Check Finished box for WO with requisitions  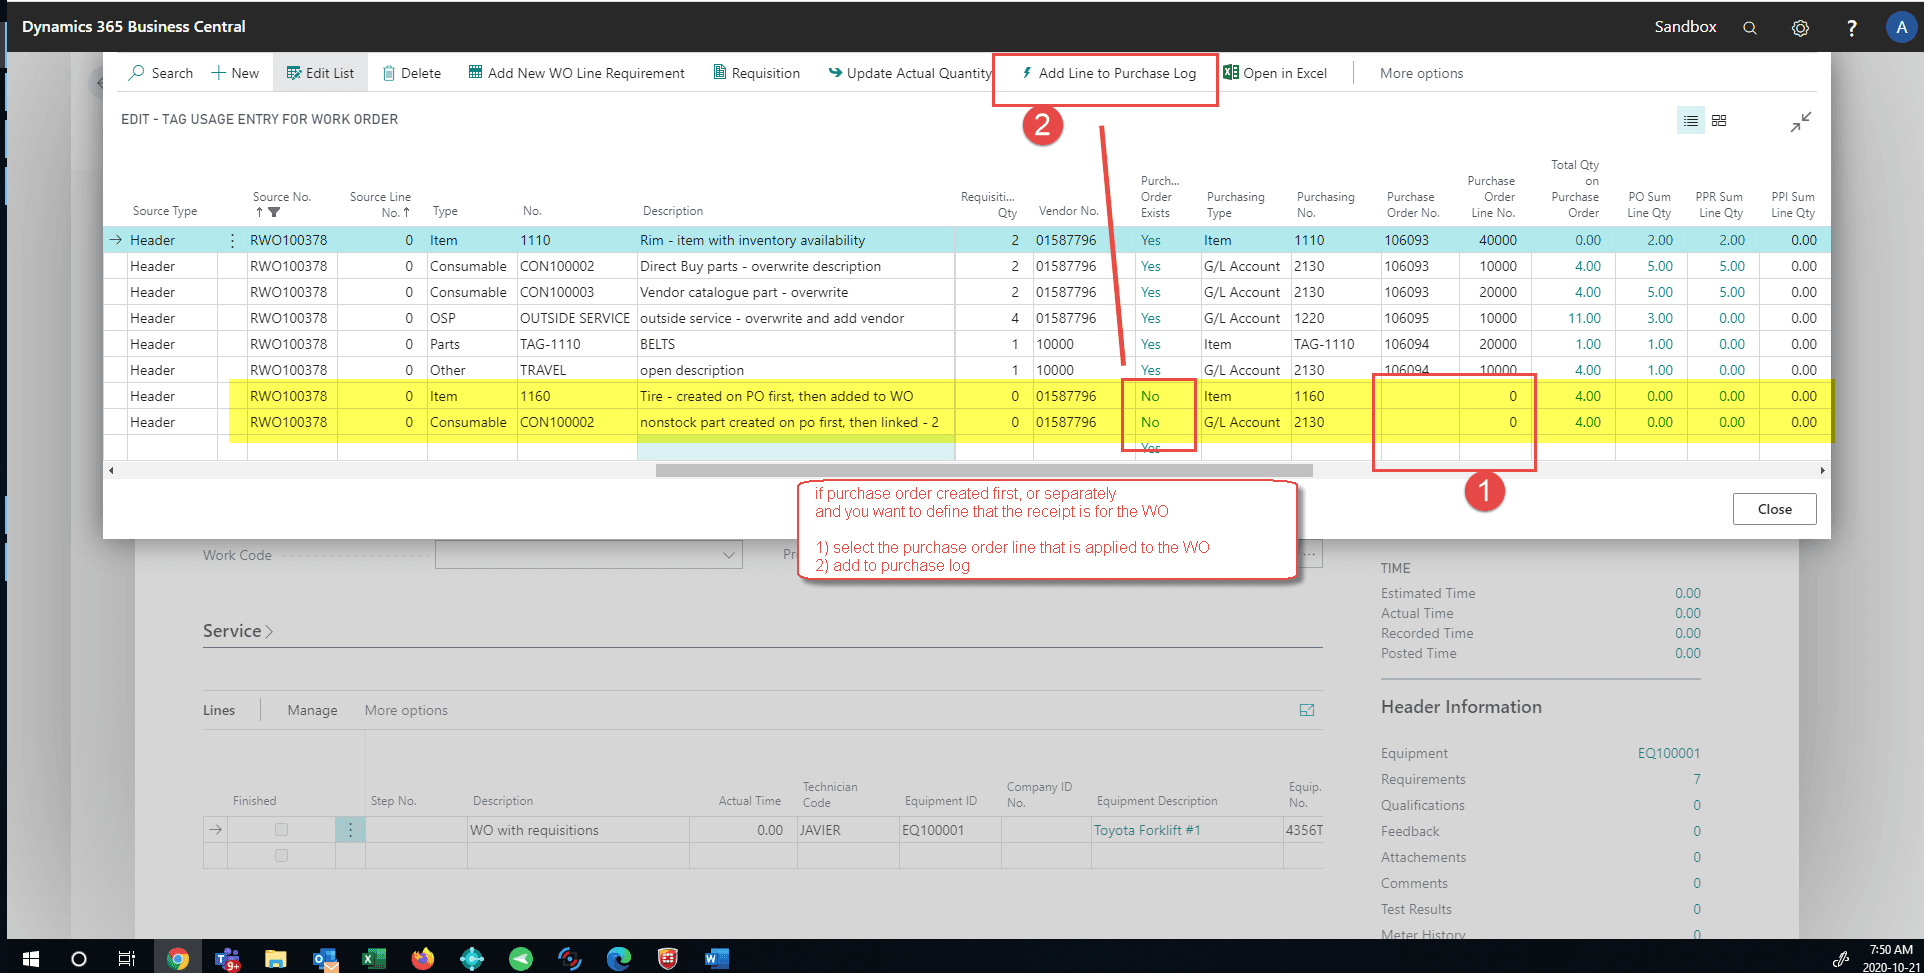tap(281, 830)
